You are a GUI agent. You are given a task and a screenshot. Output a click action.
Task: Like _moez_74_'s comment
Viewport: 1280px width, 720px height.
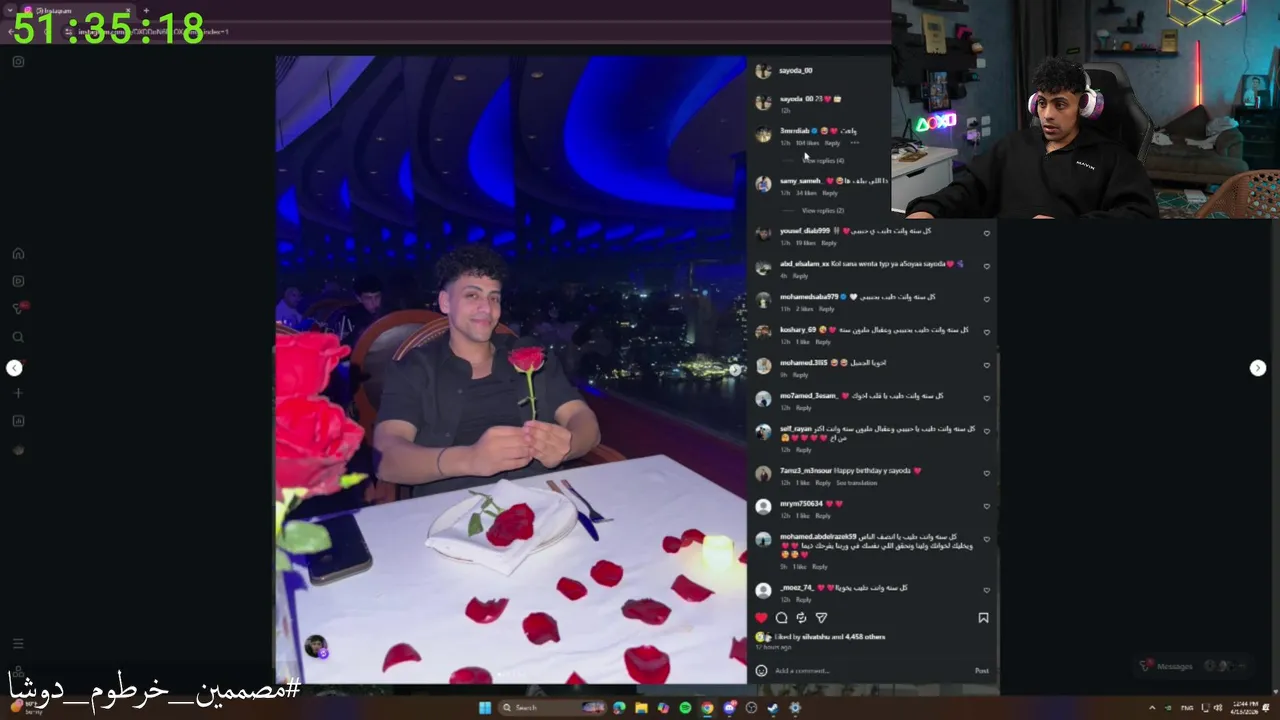point(986,590)
